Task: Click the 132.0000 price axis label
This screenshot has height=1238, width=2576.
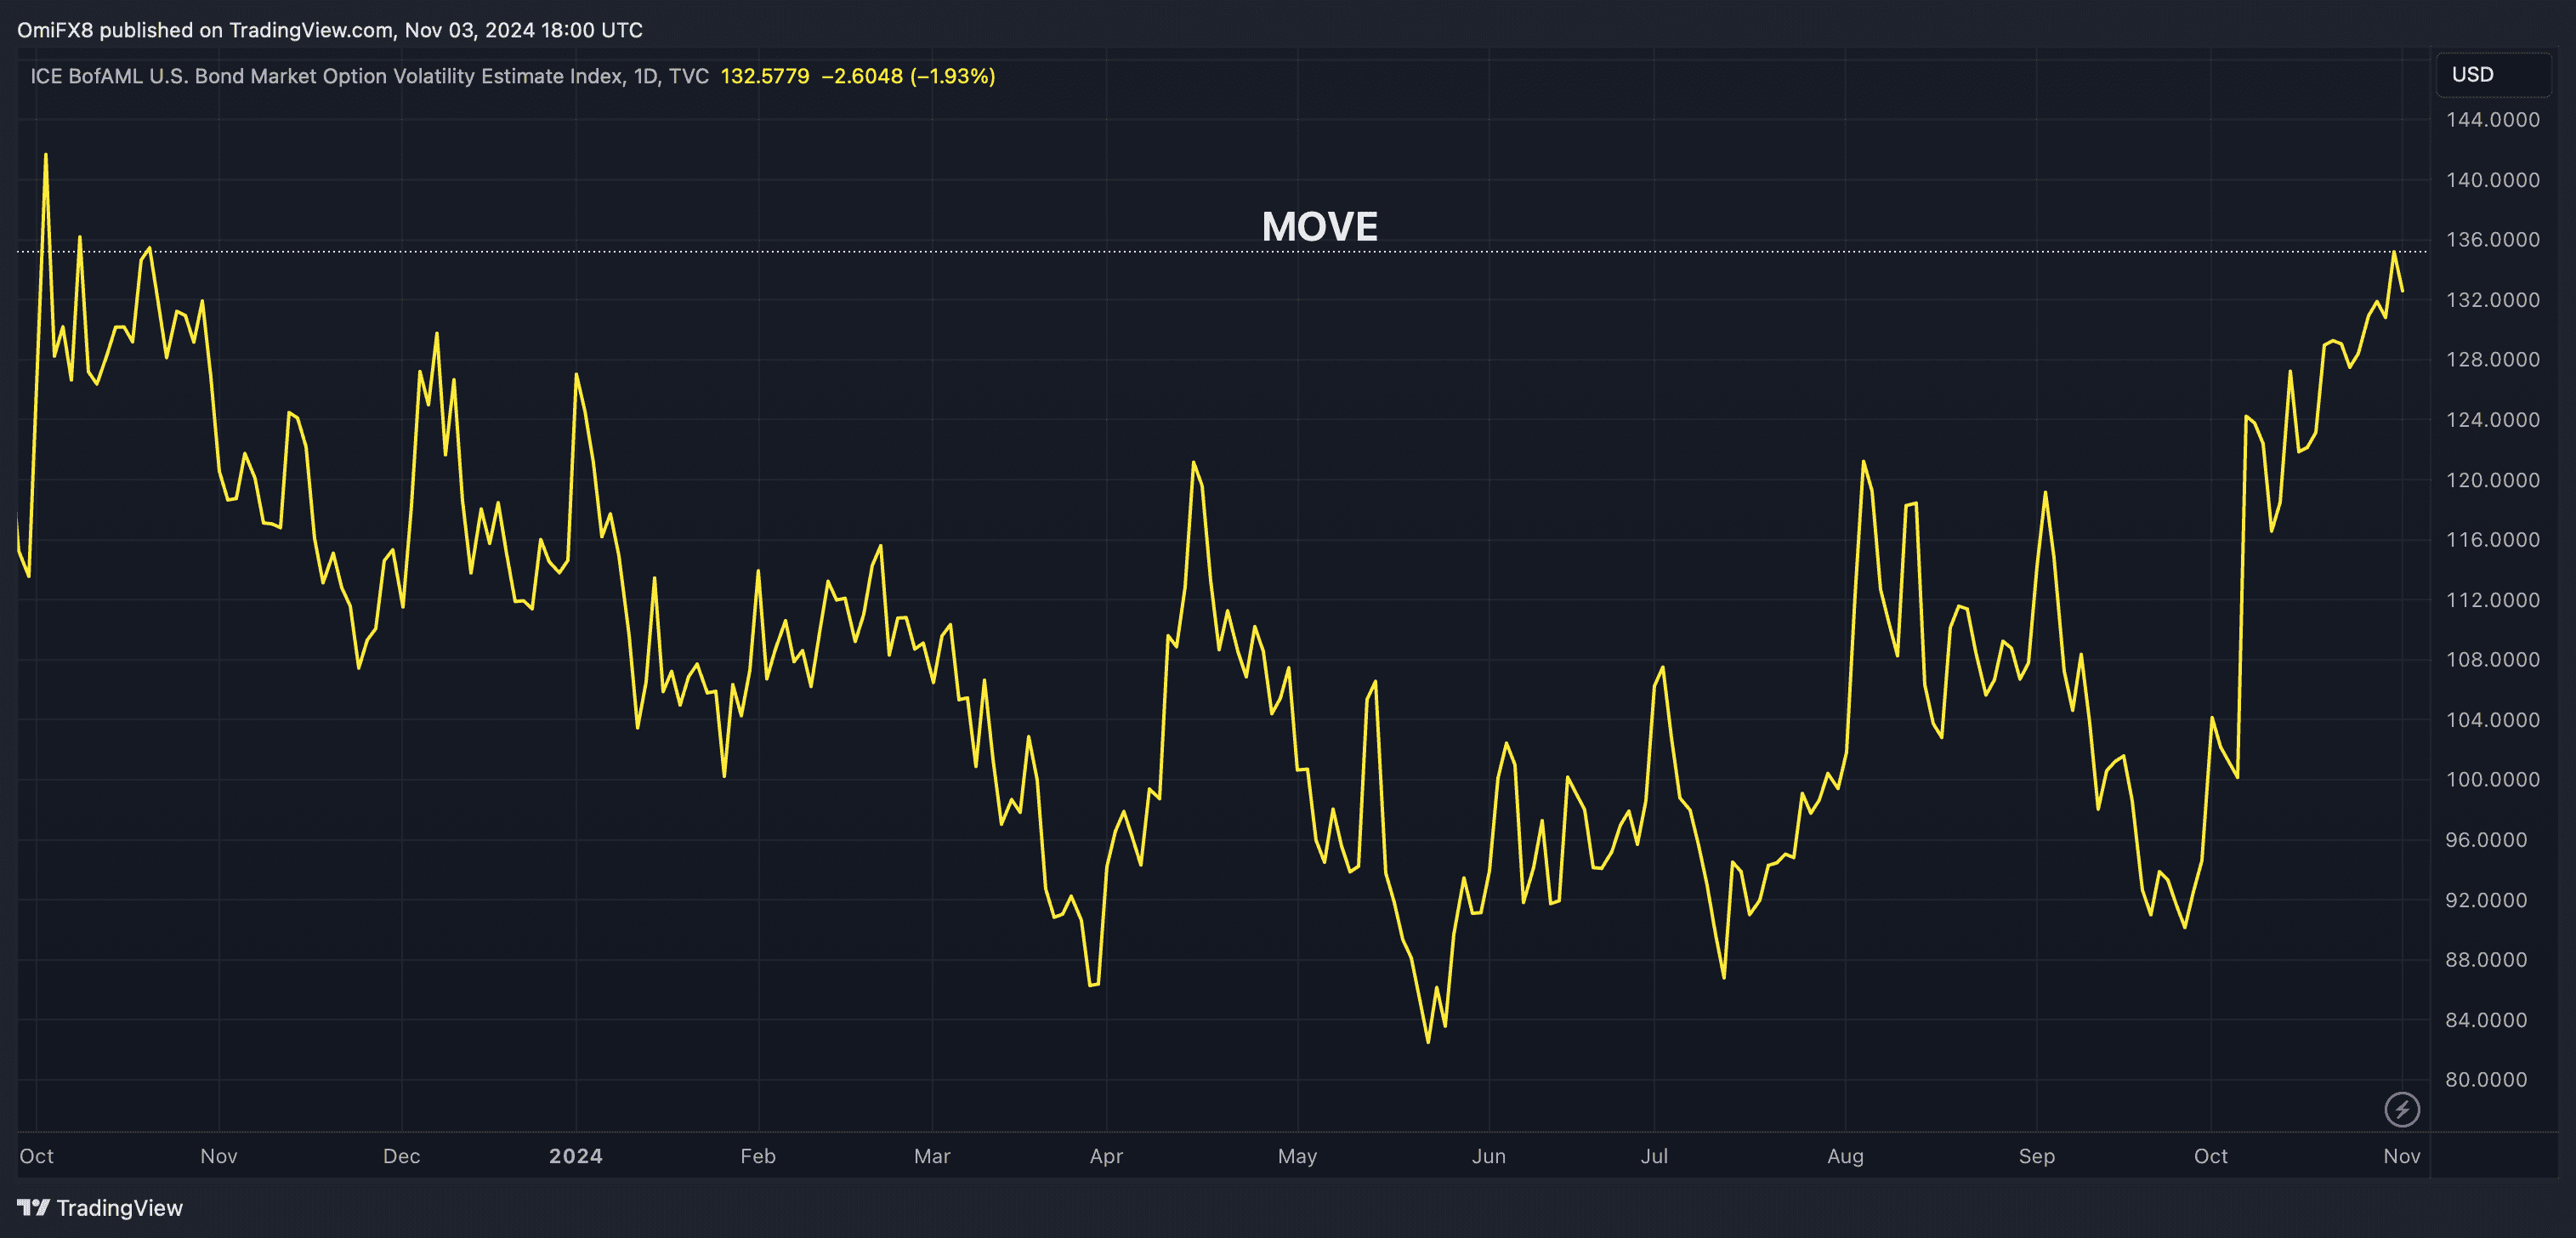Action: pos(2492,300)
